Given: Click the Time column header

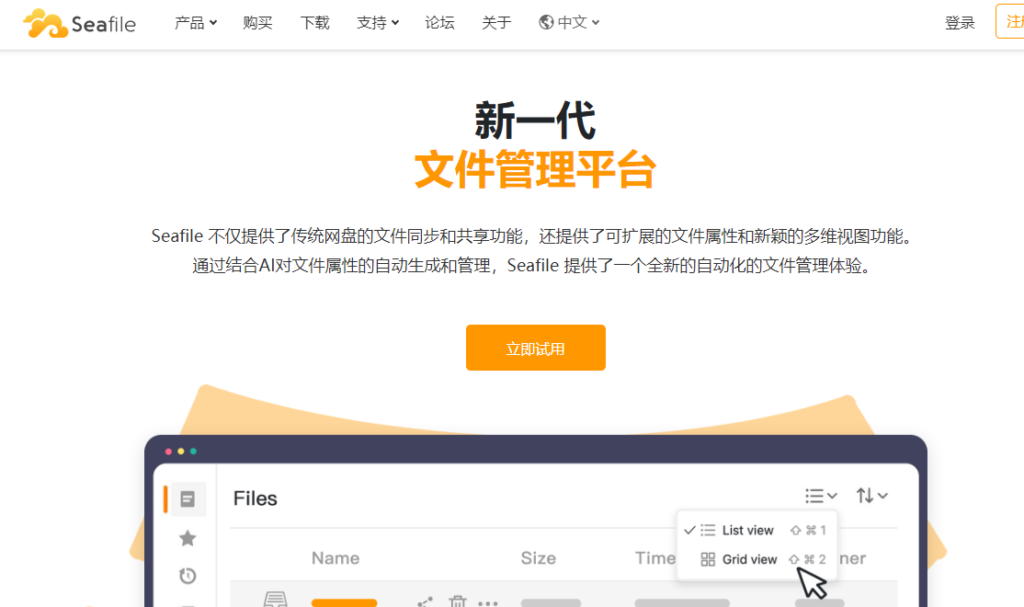Looking at the screenshot, I should (655, 558).
